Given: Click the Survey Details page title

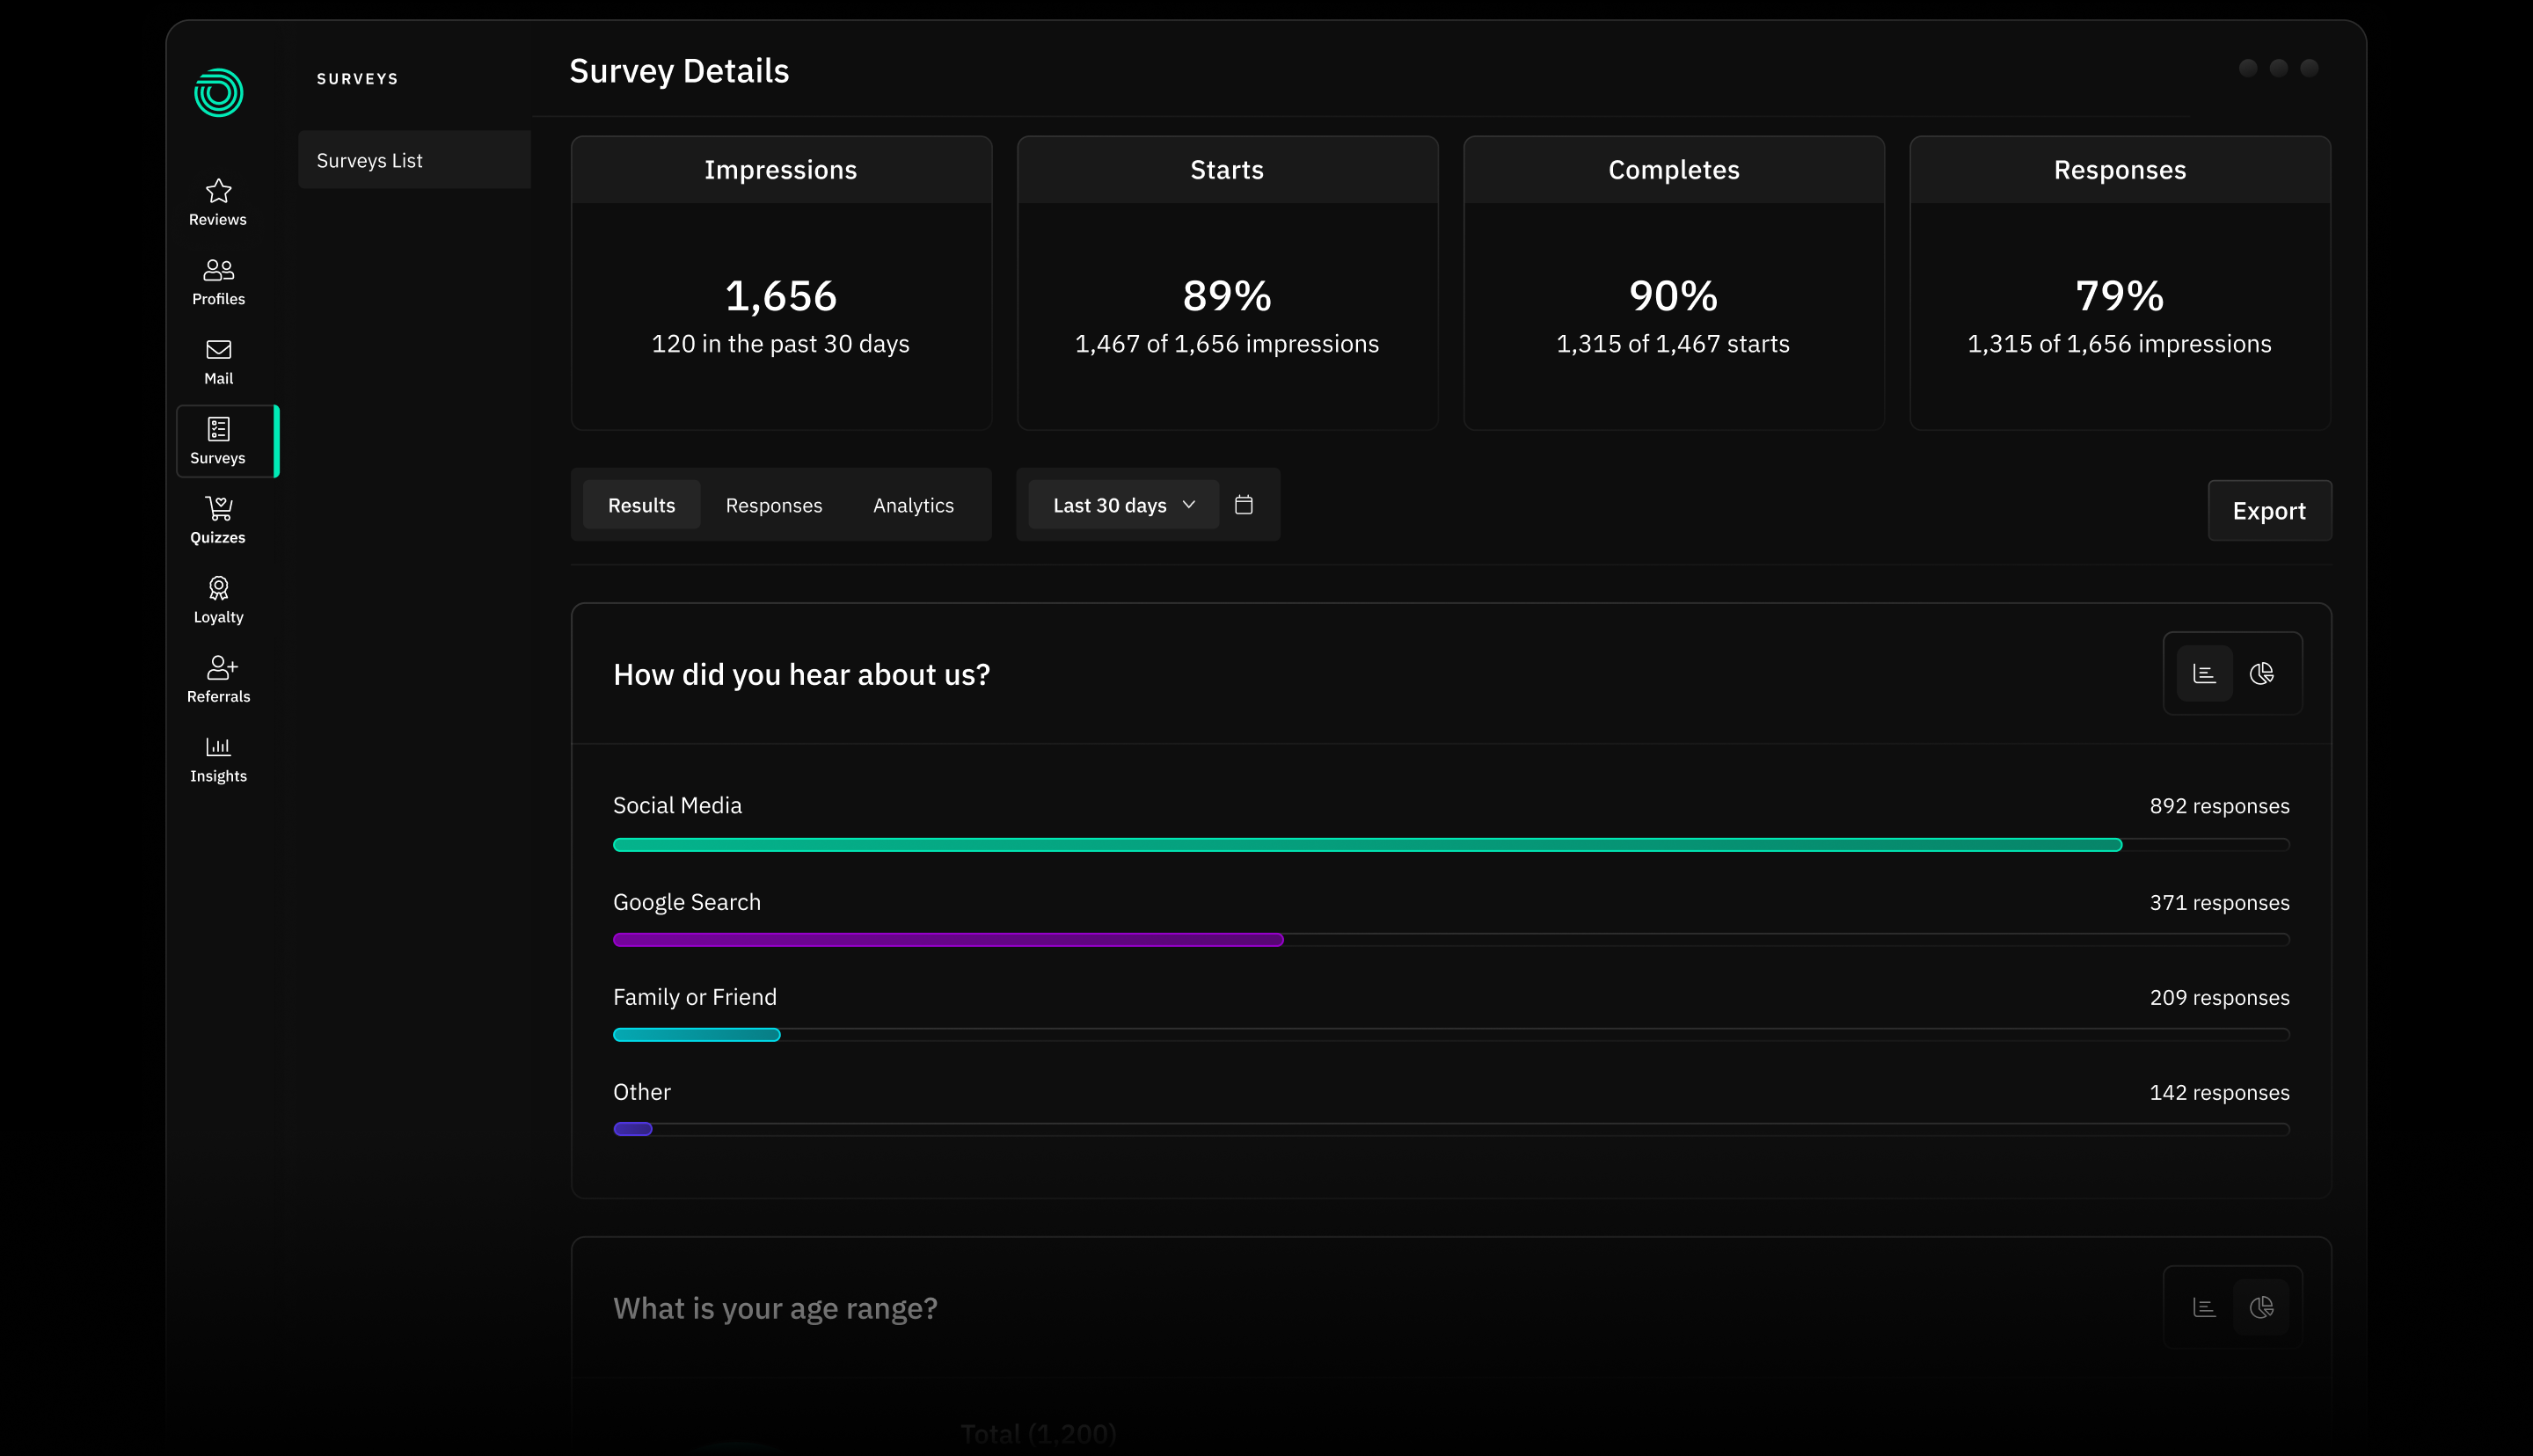Looking at the screenshot, I should tap(679, 71).
